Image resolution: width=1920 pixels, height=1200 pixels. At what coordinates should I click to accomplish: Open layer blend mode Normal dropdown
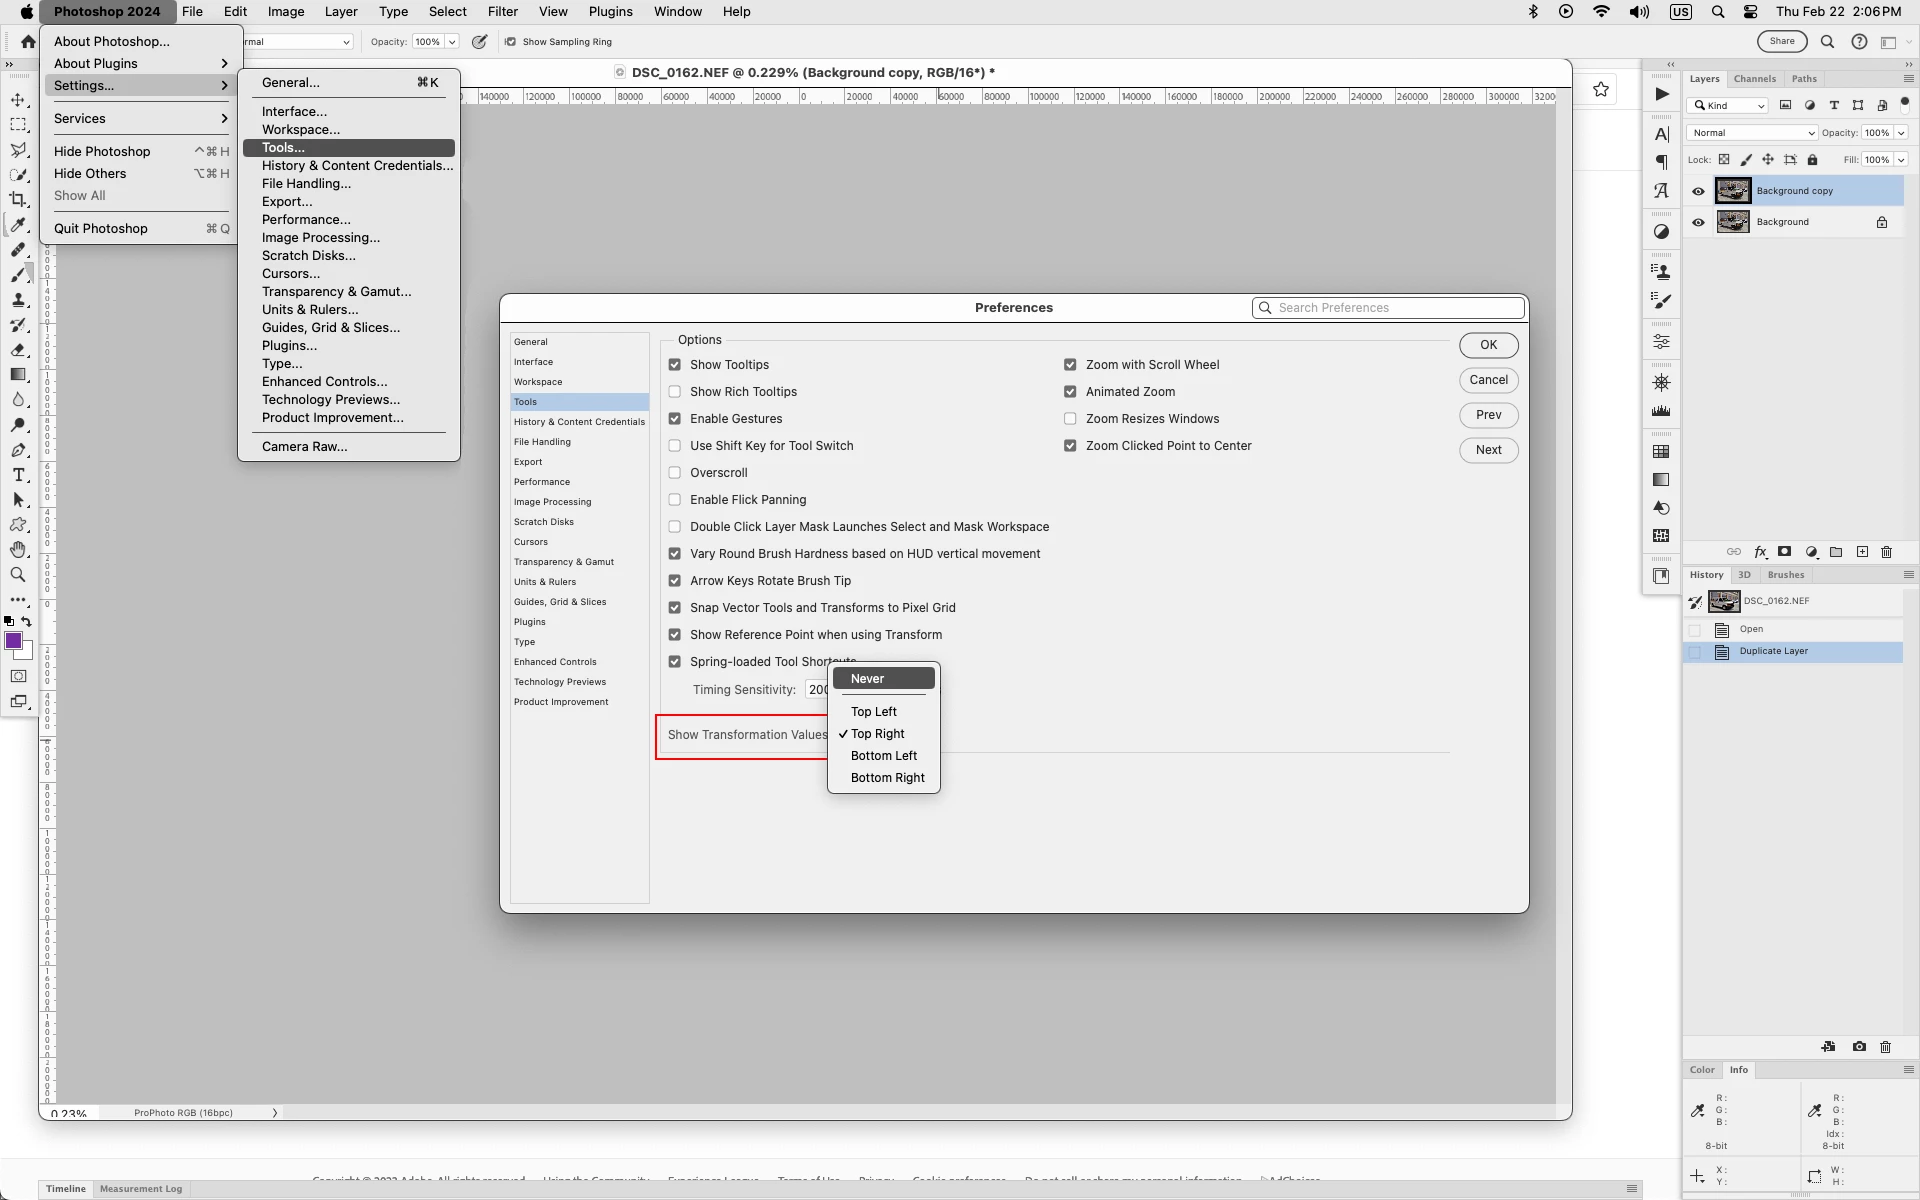point(1752,133)
